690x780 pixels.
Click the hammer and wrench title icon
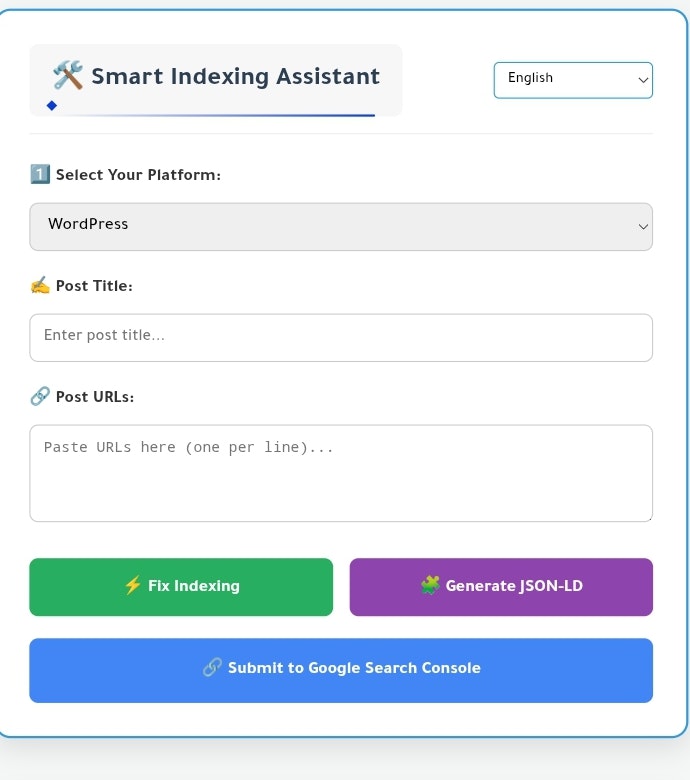coord(68,75)
